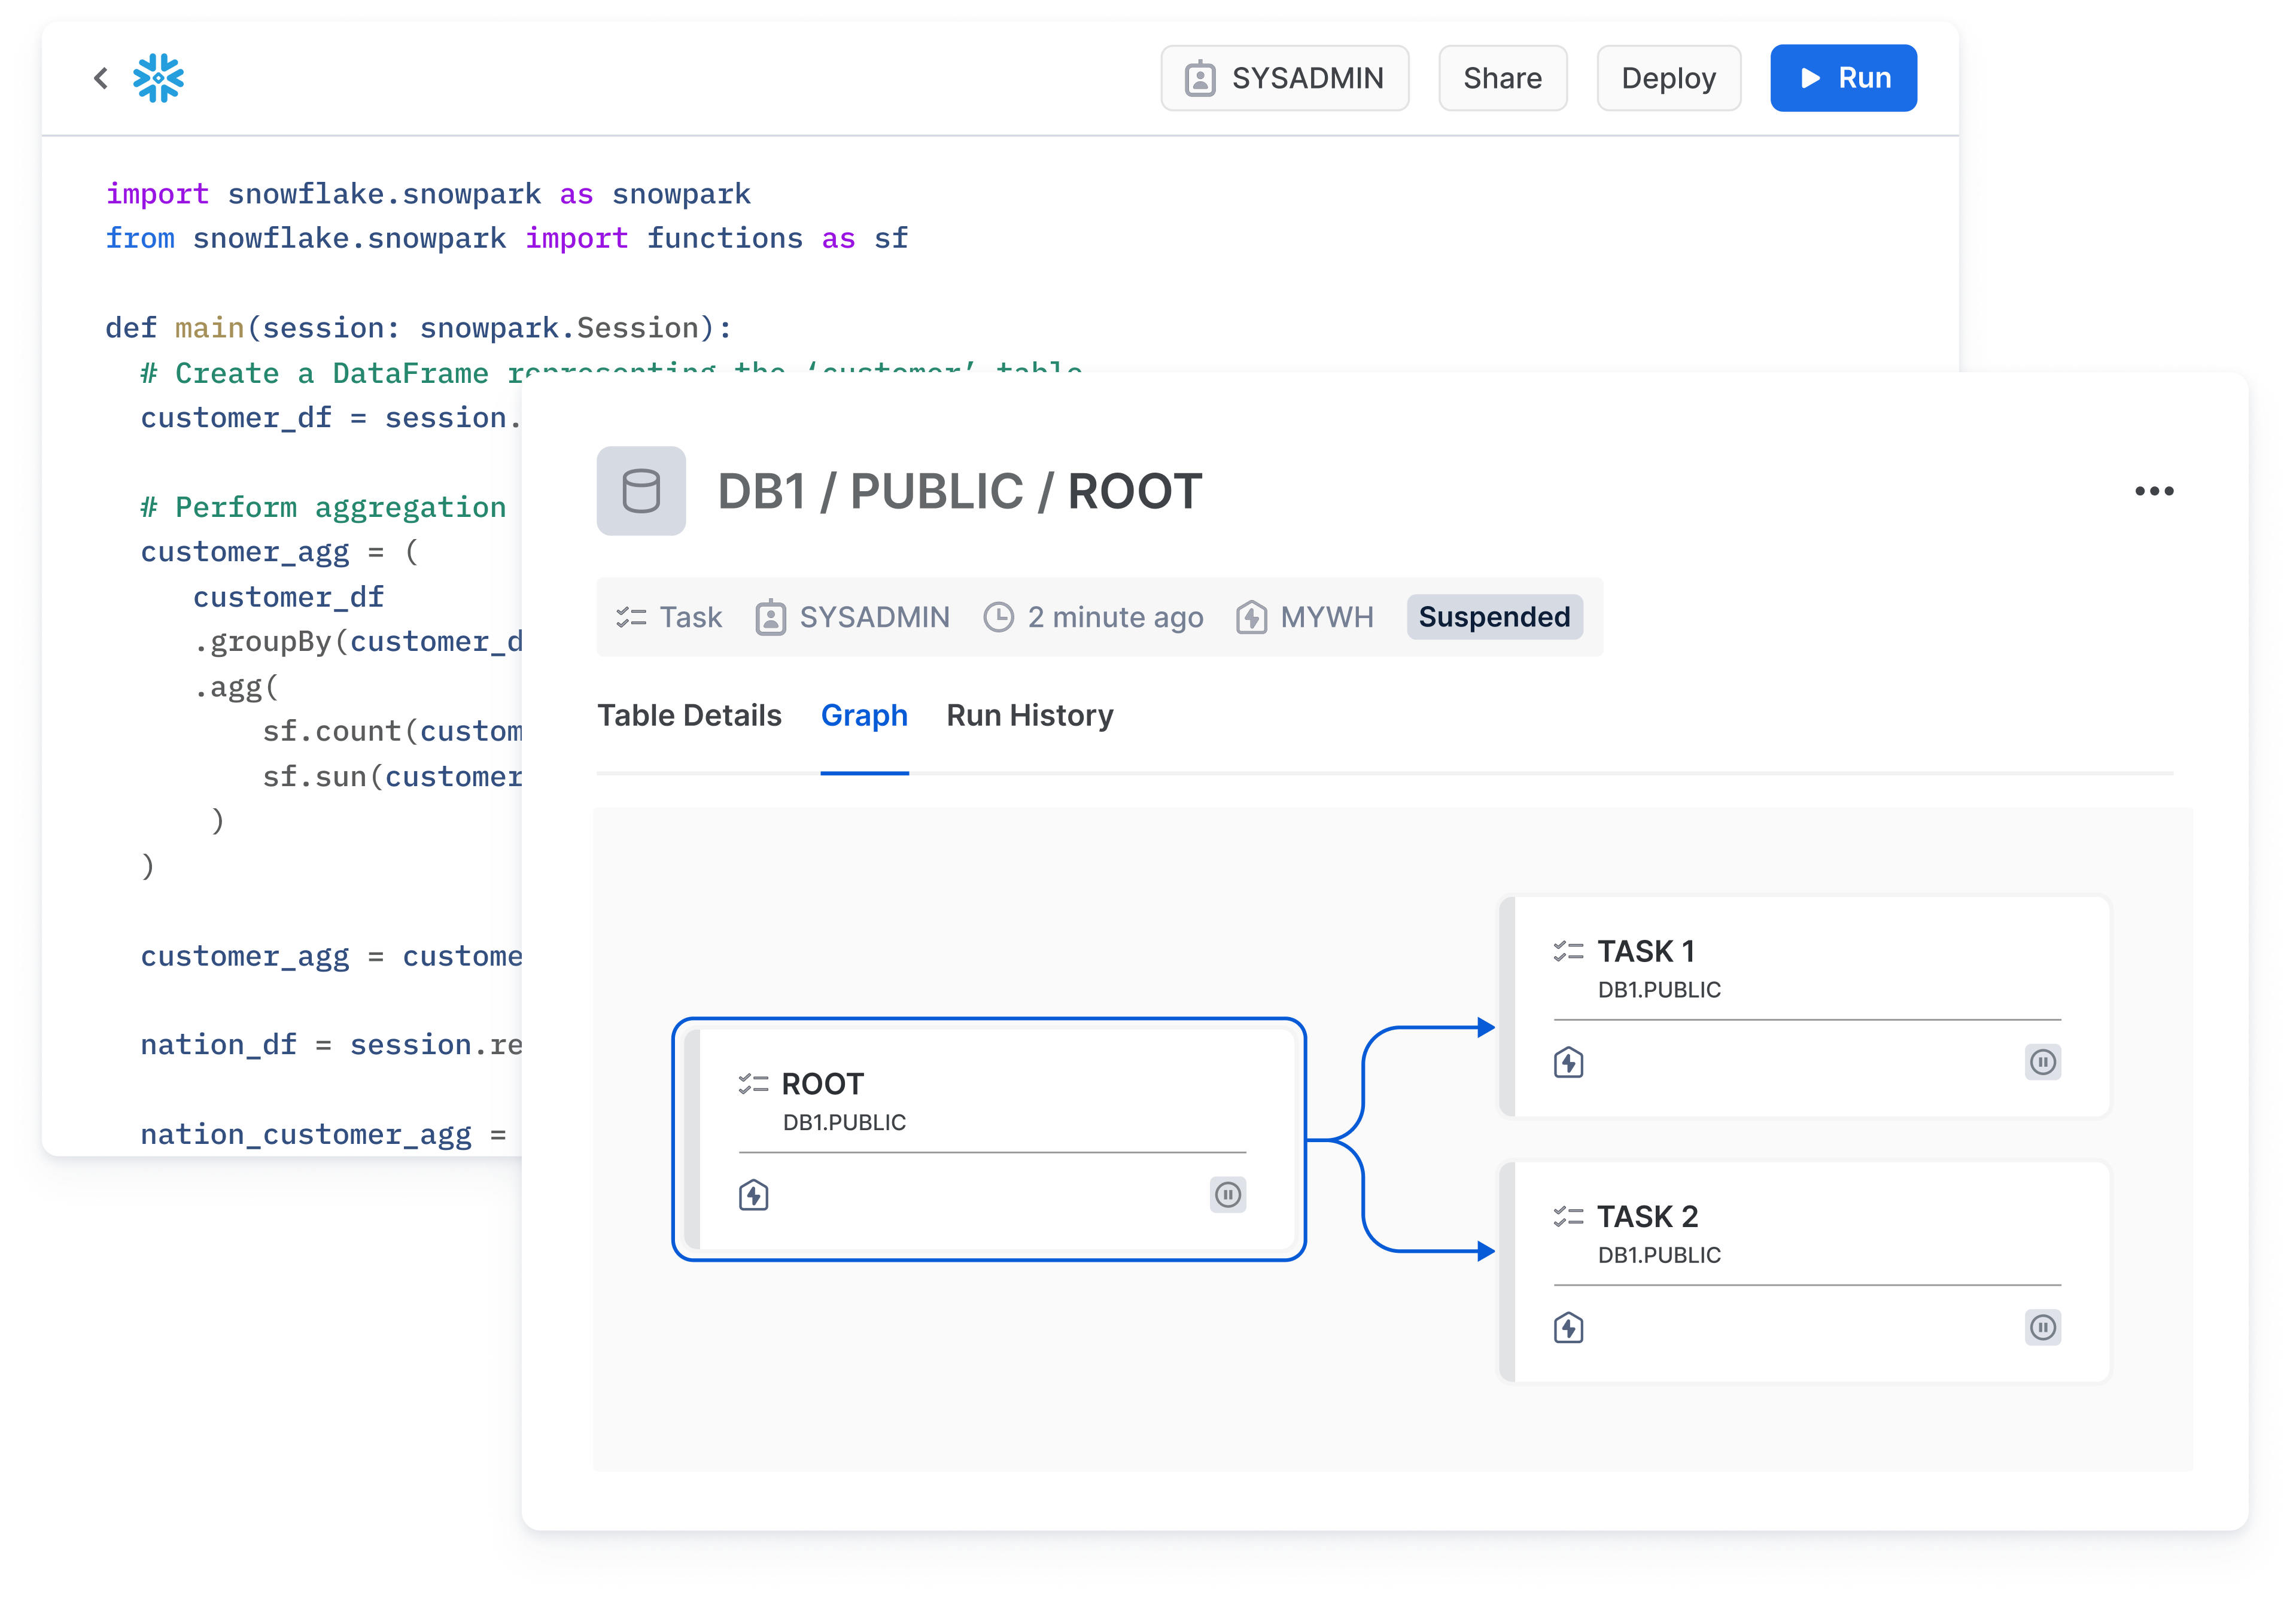Go back using the left chevron
This screenshot has width=2296, height=1601.
[x=100, y=78]
